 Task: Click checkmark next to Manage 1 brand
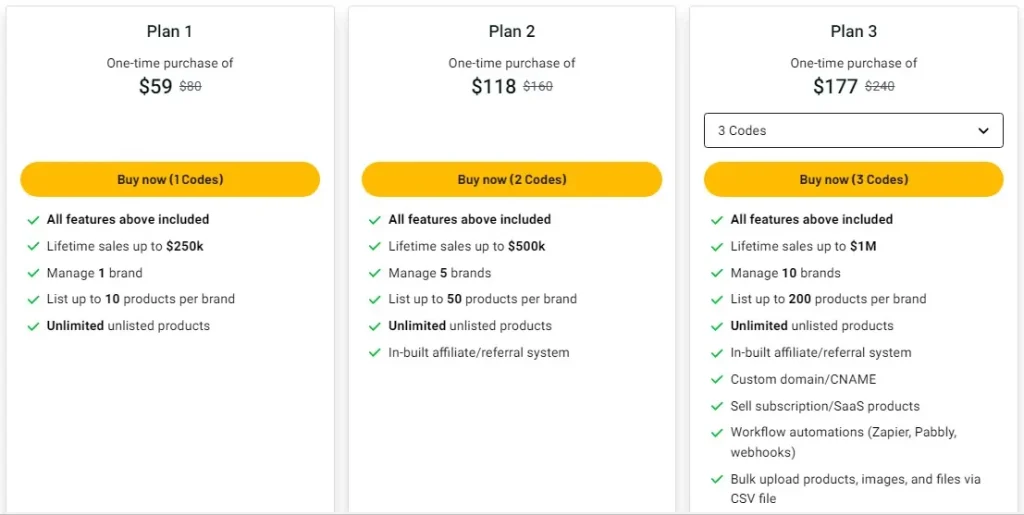pos(33,274)
